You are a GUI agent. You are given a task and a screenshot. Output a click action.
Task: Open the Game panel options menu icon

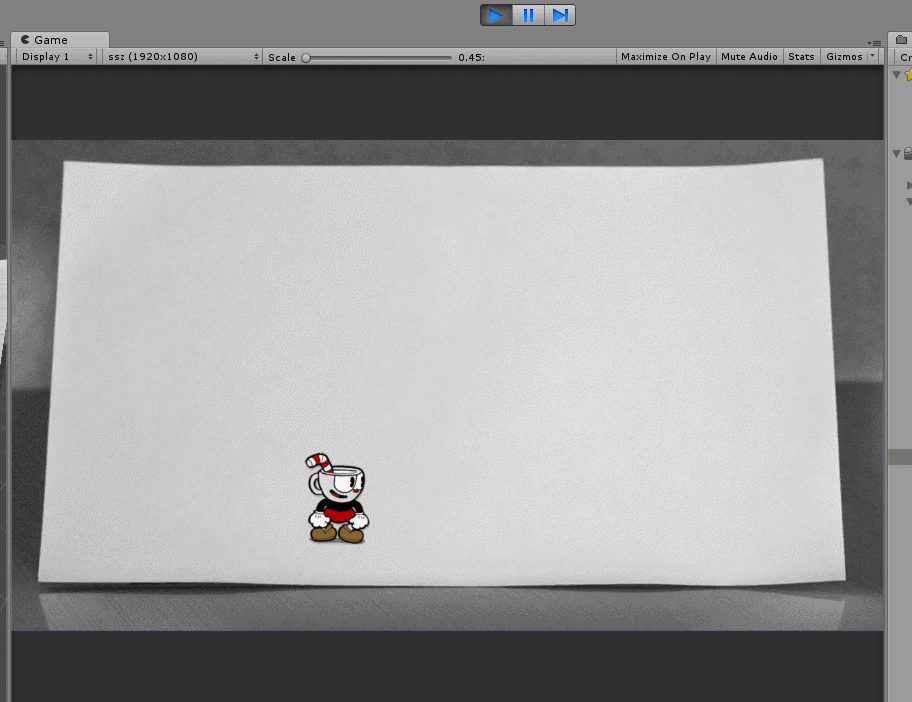(874, 43)
